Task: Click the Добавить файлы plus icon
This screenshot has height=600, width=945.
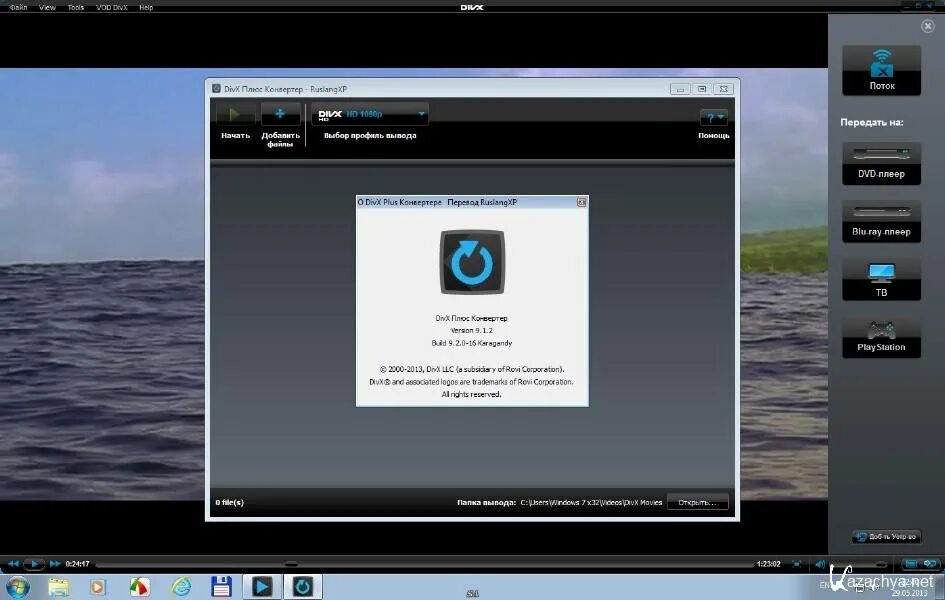Action: 280,113
